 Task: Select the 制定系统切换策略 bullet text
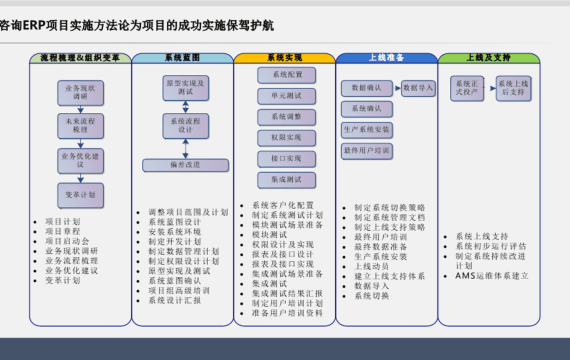[x=390, y=208]
